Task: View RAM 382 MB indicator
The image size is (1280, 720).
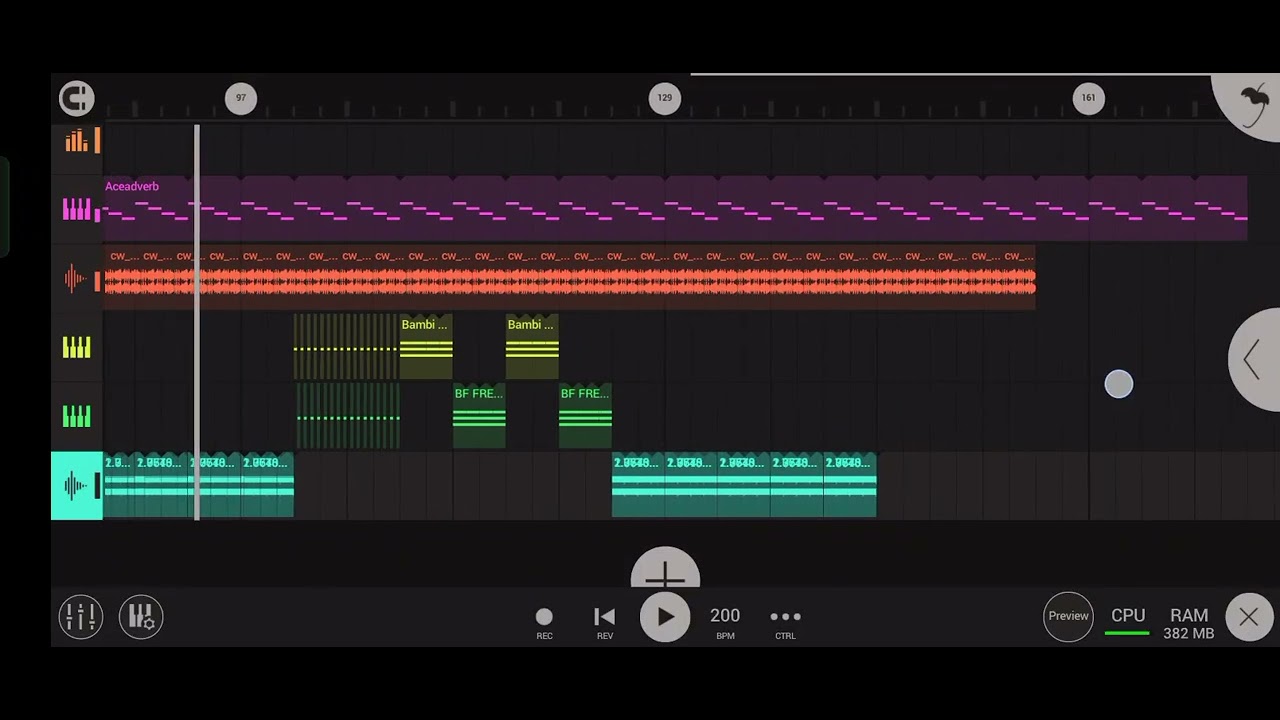Action: pos(1189,624)
